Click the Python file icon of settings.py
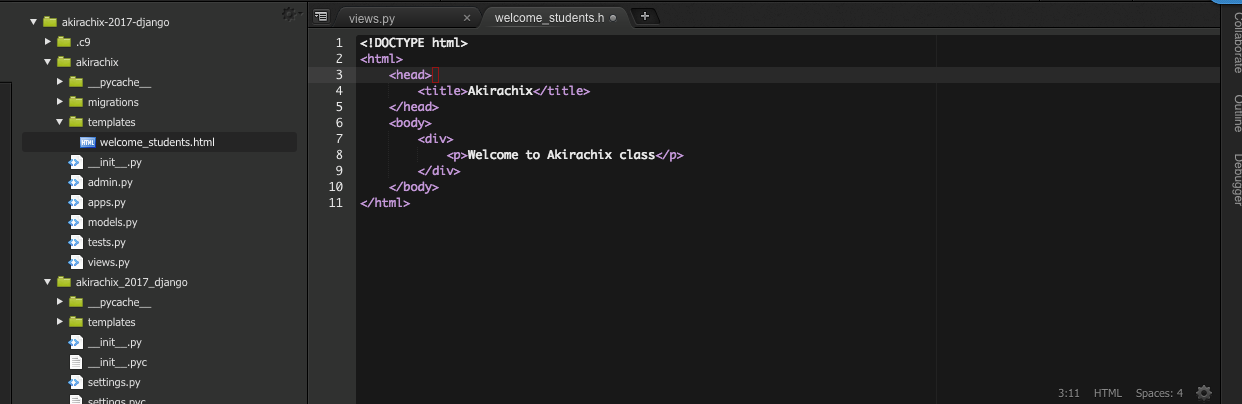This screenshot has width=1242, height=404. pos(75,382)
